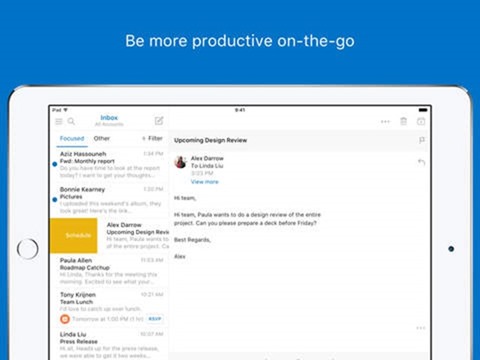The width and height of the screenshot is (480, 360).
Task: Flag the Upcoming Design Review message
Action: click(421, 140)
